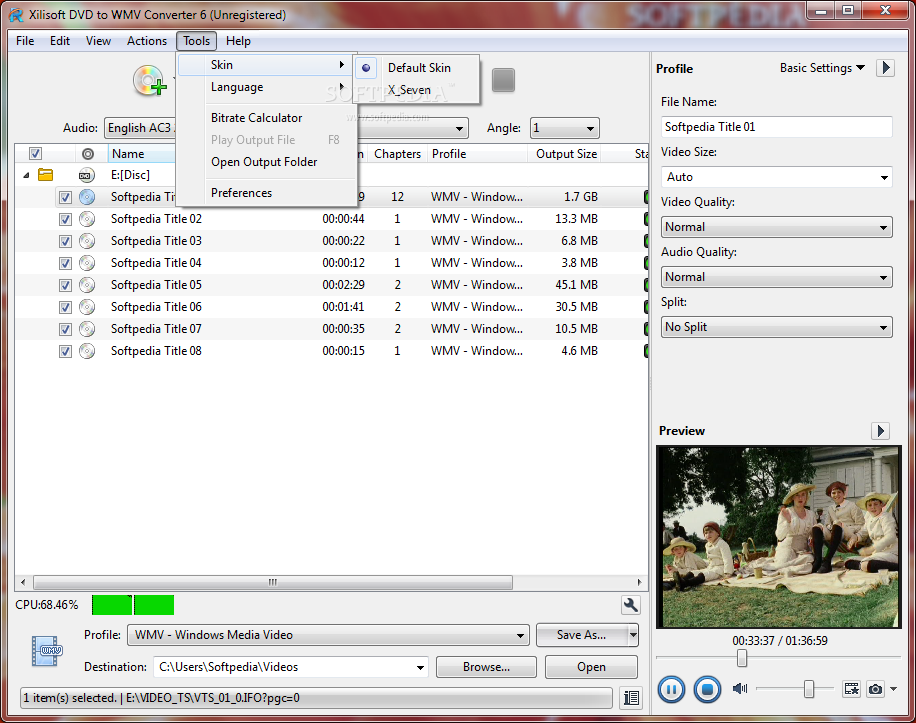
Task: Expand the Preview panel arrow button
Action: coord(880,431)
